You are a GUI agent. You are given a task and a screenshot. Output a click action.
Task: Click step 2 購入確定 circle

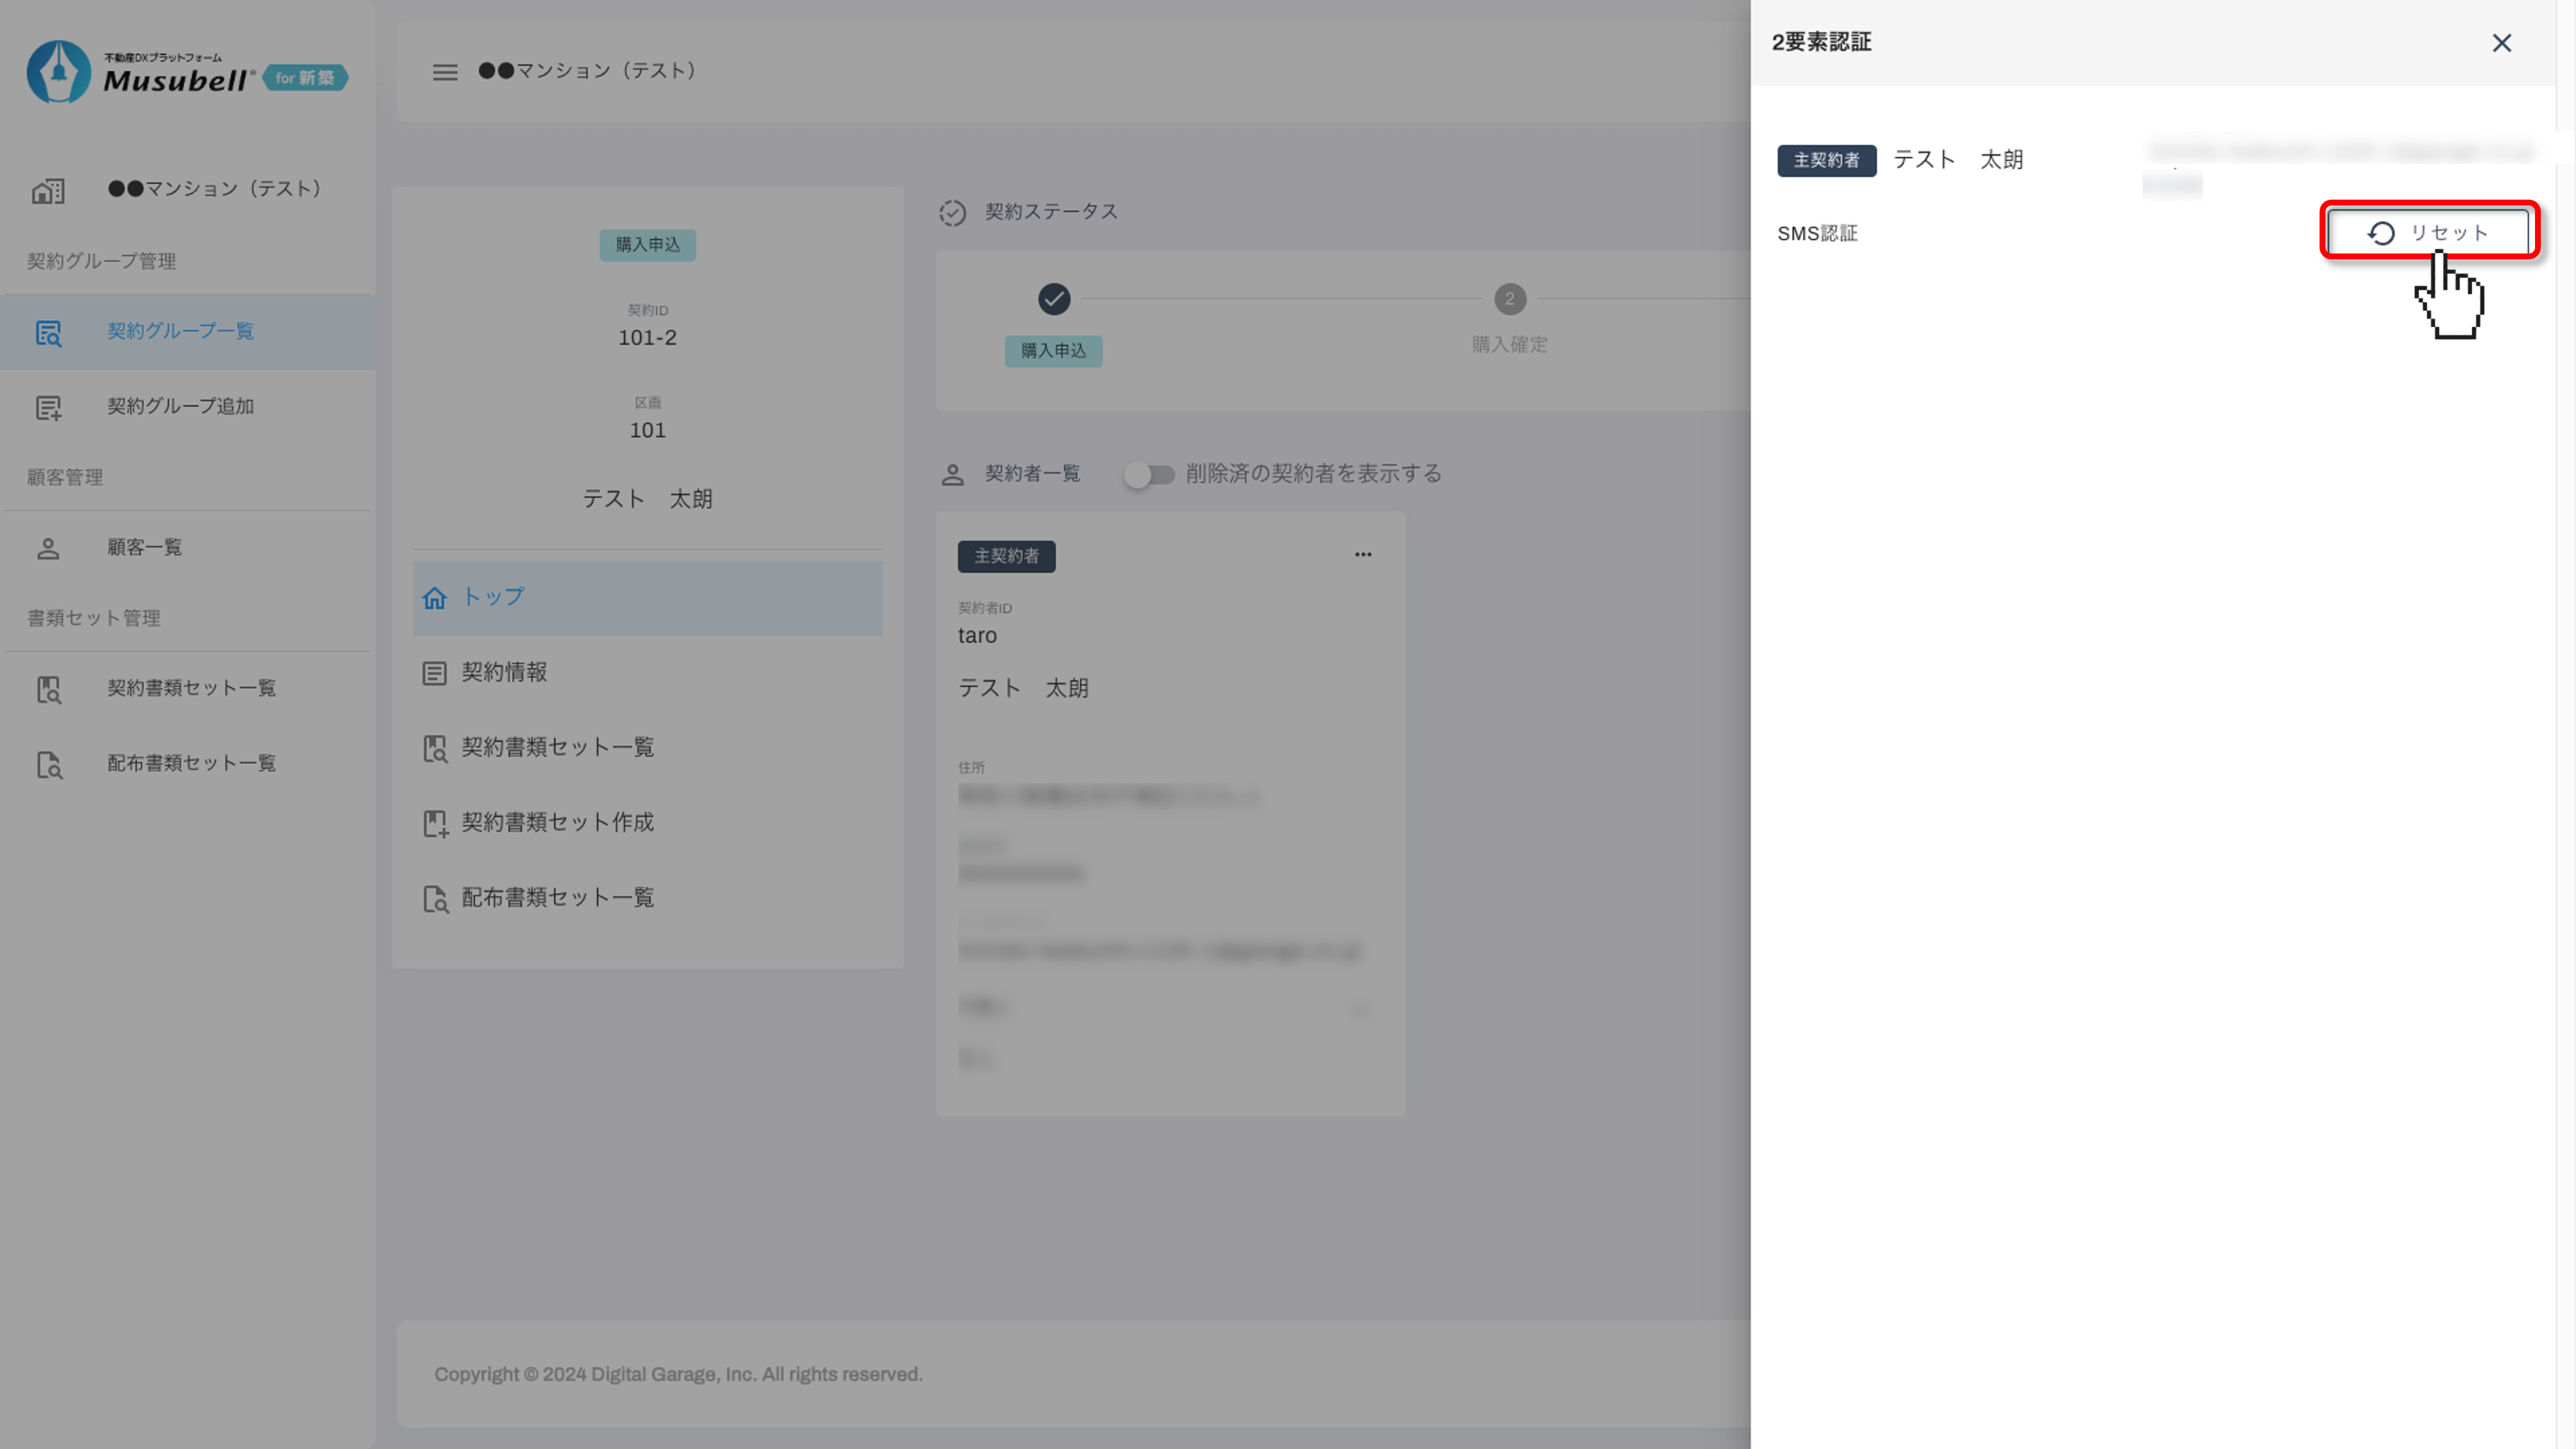point(1509,299)
